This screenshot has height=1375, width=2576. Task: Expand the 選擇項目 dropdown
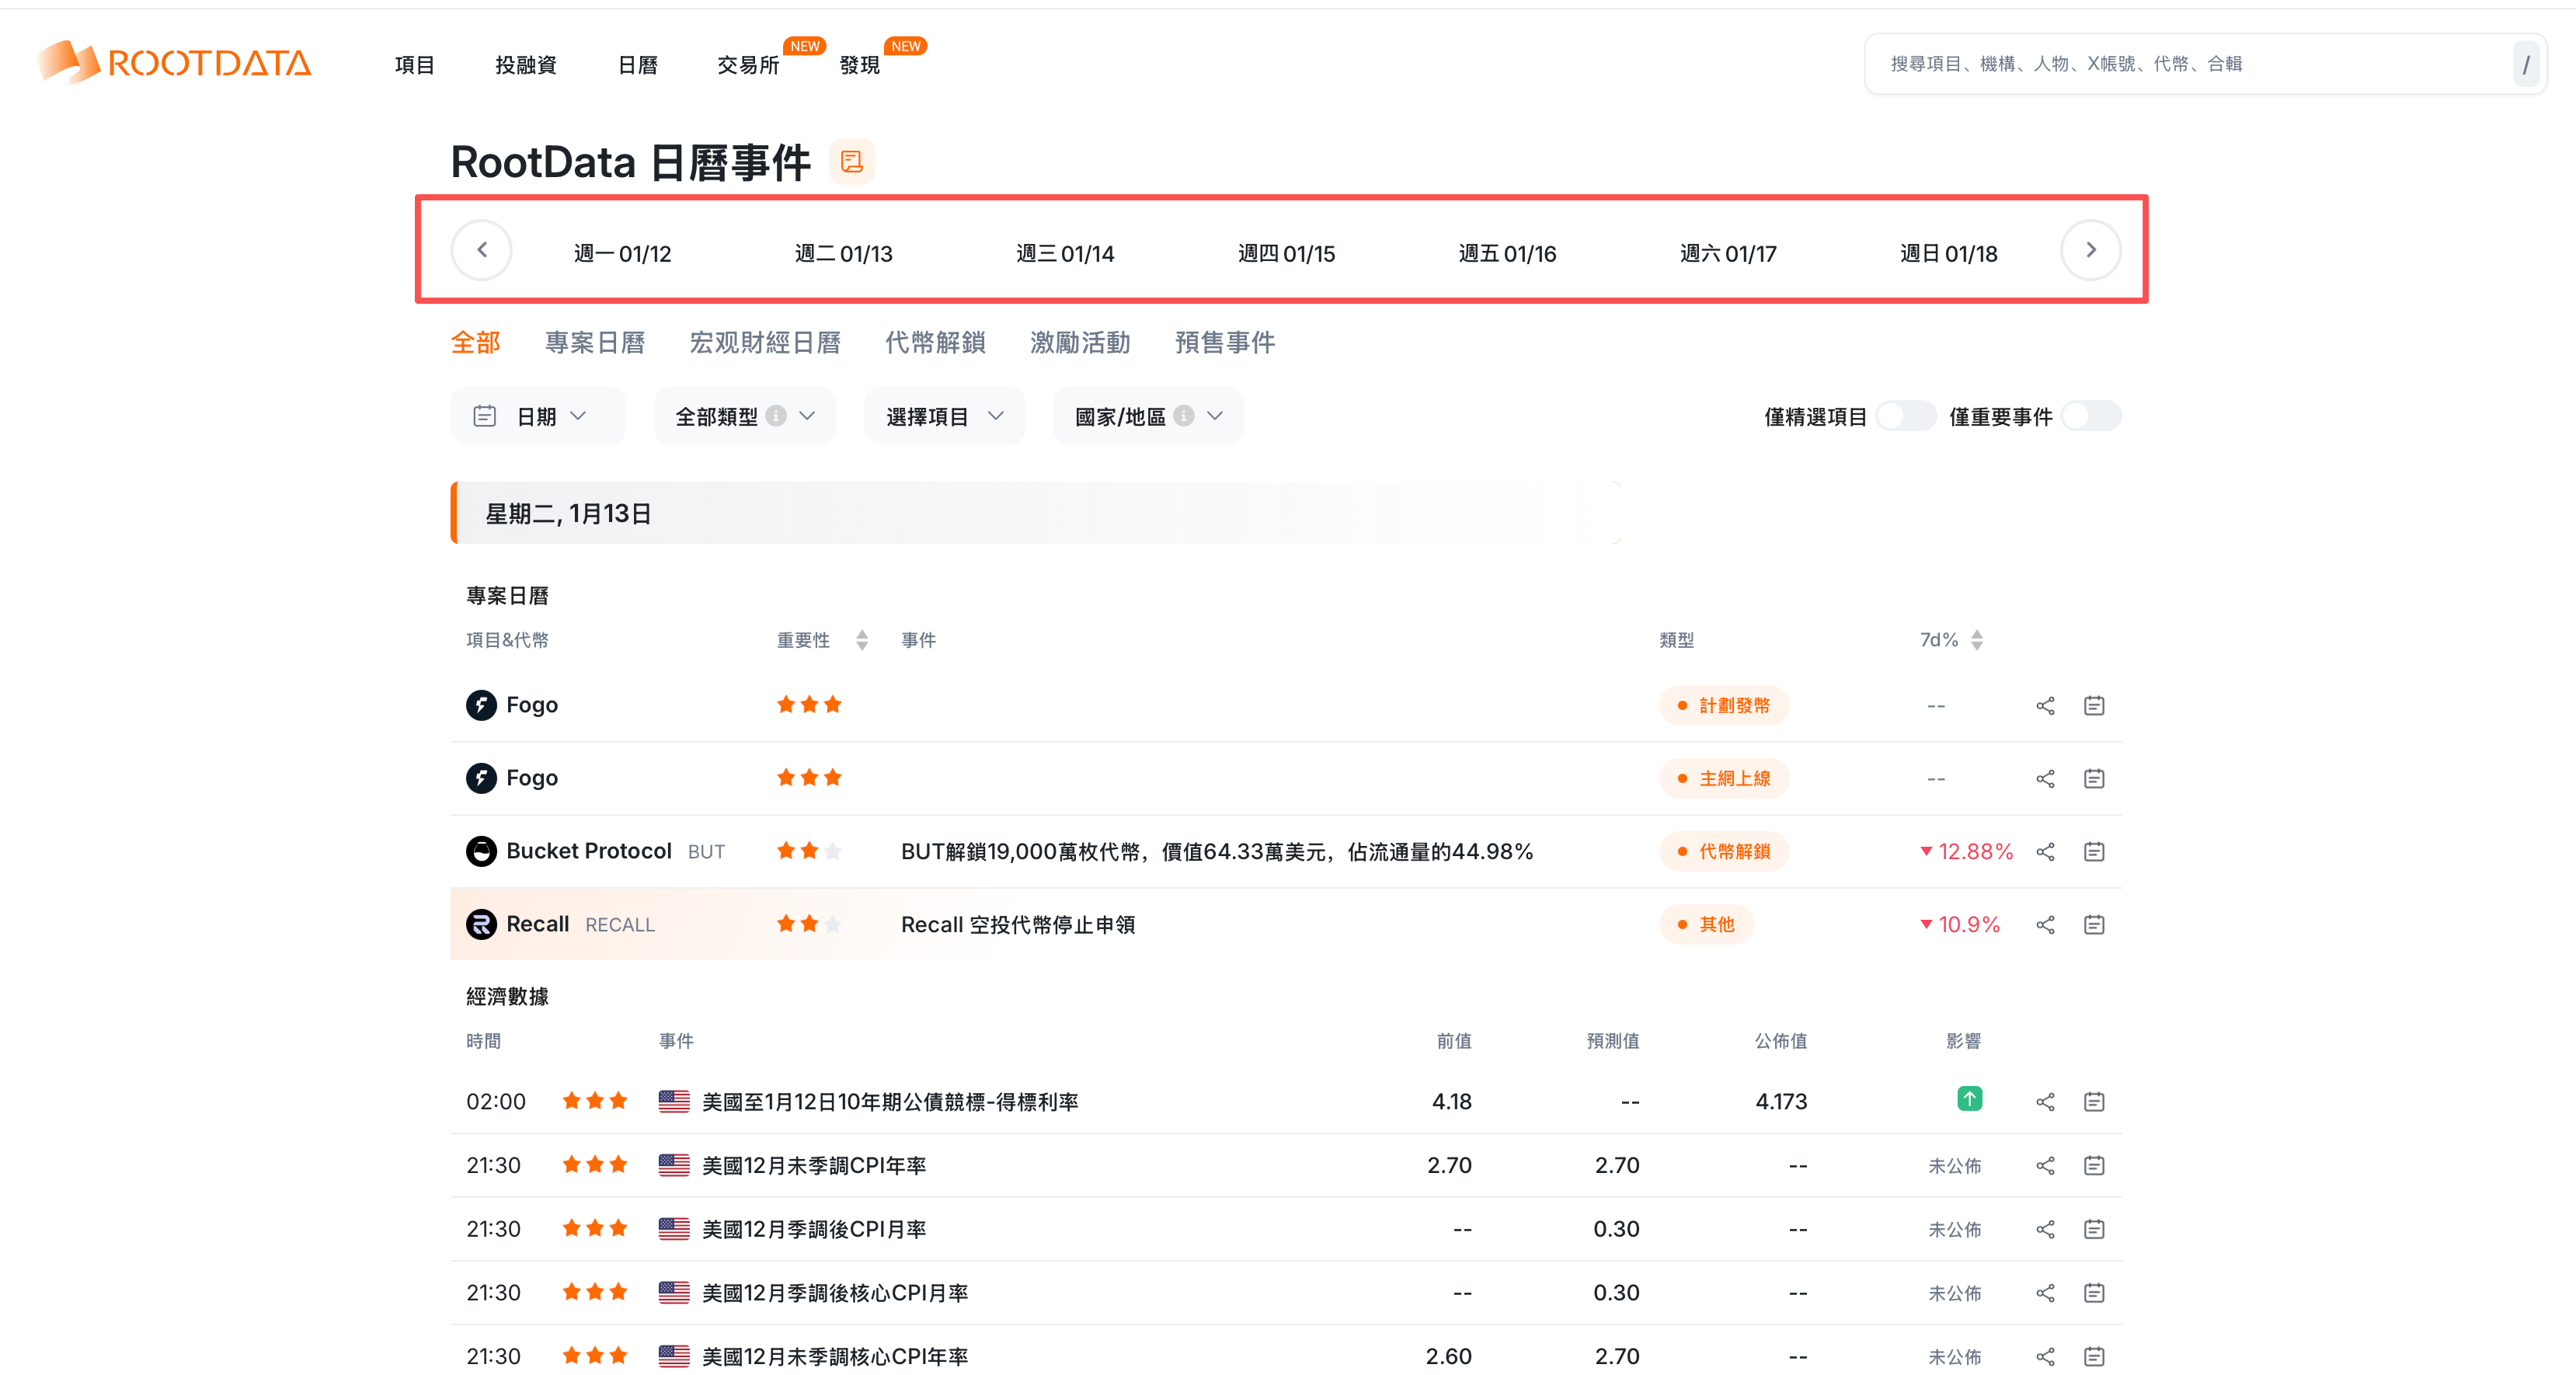(x=944, y=416)
